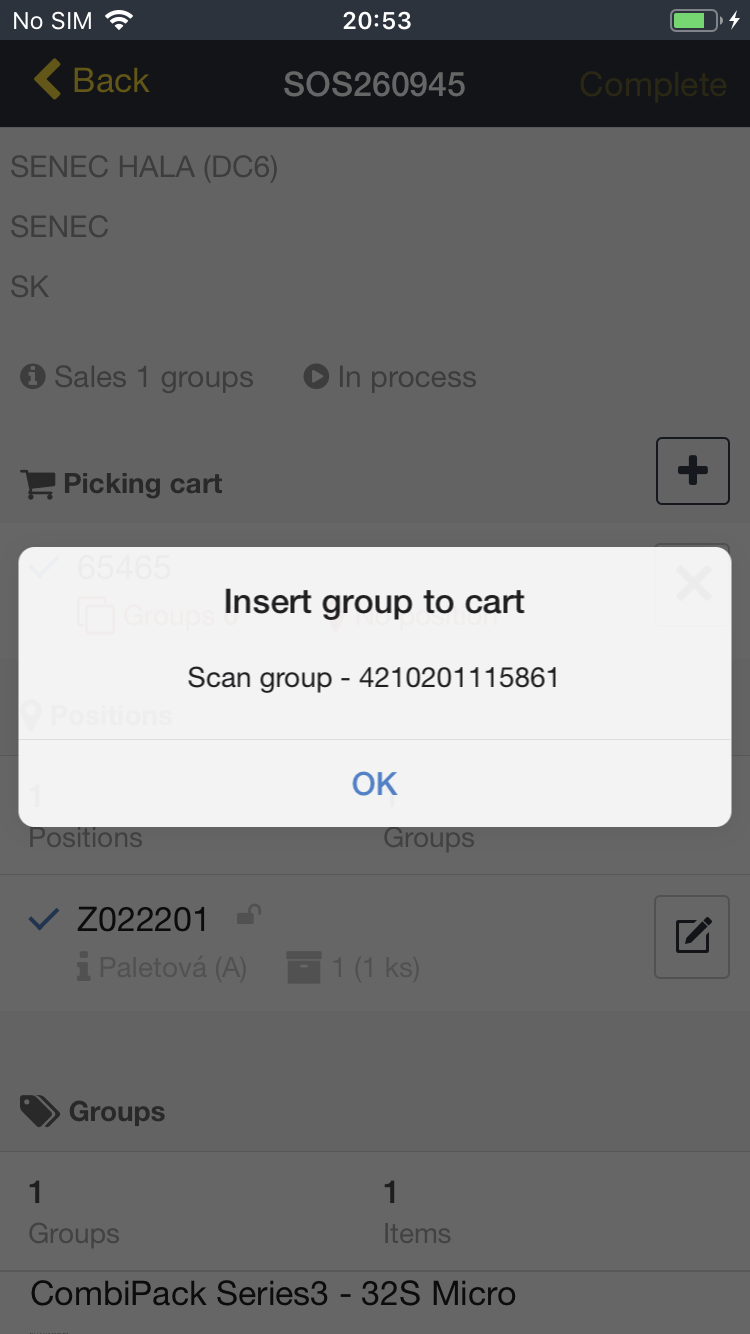Image resolution: width=750 pixels, height=1334 pixels.
Task: Tap the shopping cart icon
Action: pyautogui.click(x=38, y=485)
